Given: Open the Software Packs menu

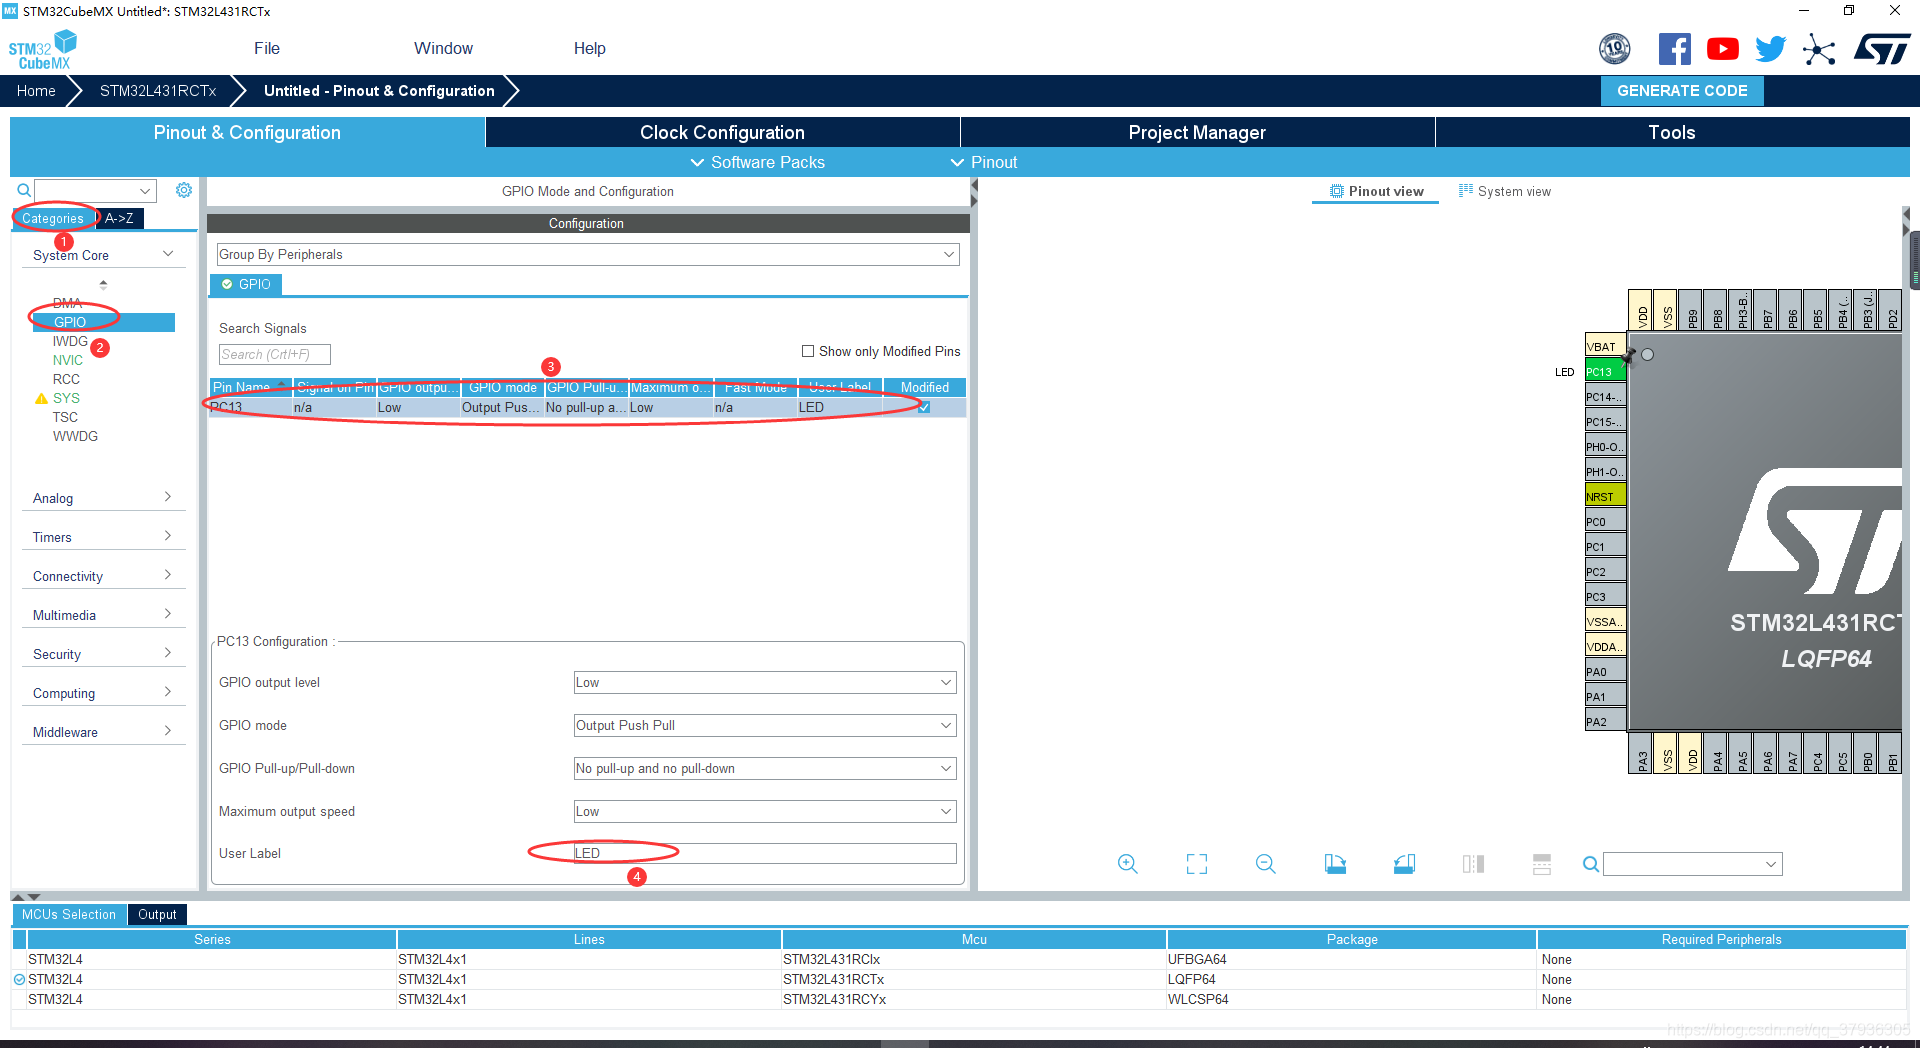Looking at the screenshot, I should (757, 162).
